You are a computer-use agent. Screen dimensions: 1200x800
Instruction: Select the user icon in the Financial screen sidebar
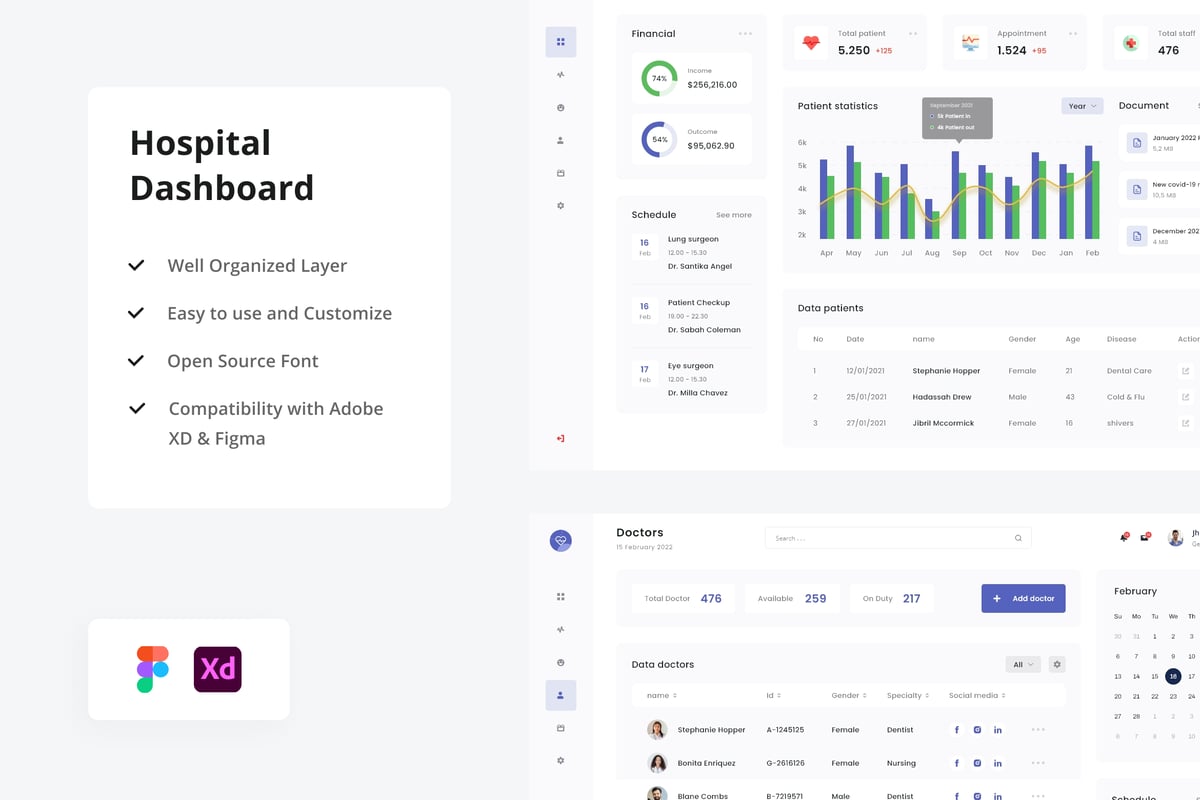[x=560, y=140]
